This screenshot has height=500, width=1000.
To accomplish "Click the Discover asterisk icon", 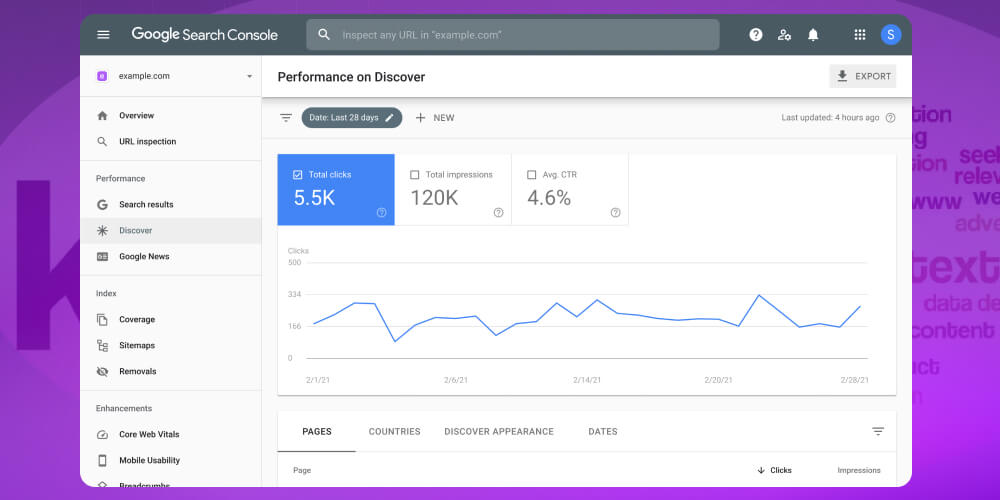I will (x=102, y=231).
